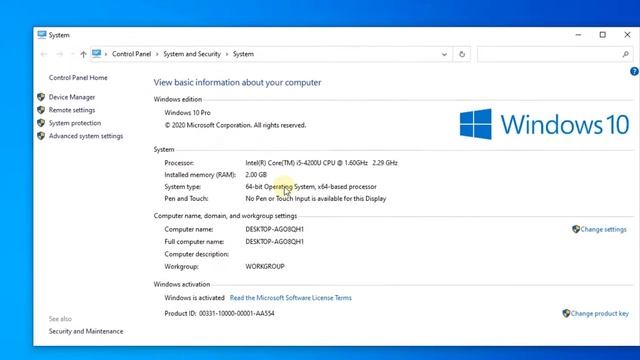Click the 'WORKGROUP' value

(x=265, y=267)
